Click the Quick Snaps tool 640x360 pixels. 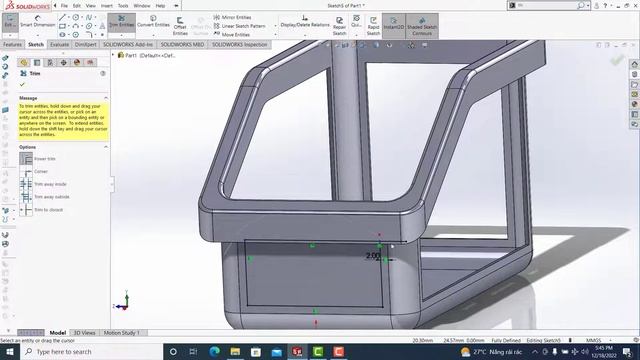click(x=356, y=21)
